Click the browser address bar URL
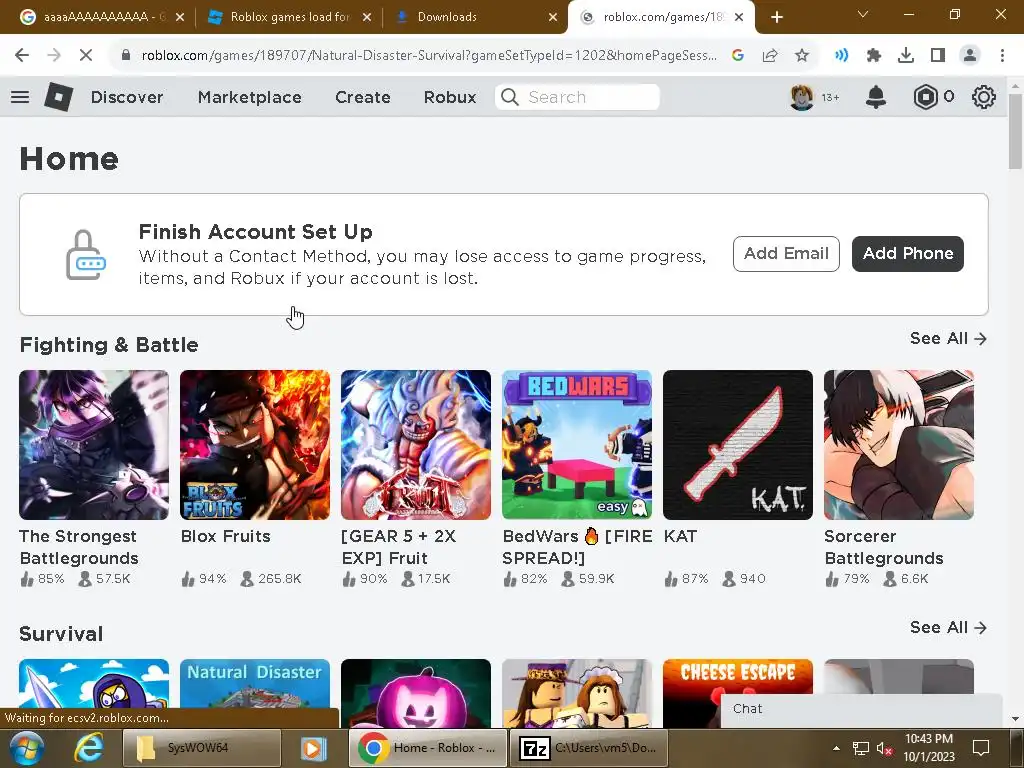This screenshot has width=1024, height=768. (x=429, y=56)
